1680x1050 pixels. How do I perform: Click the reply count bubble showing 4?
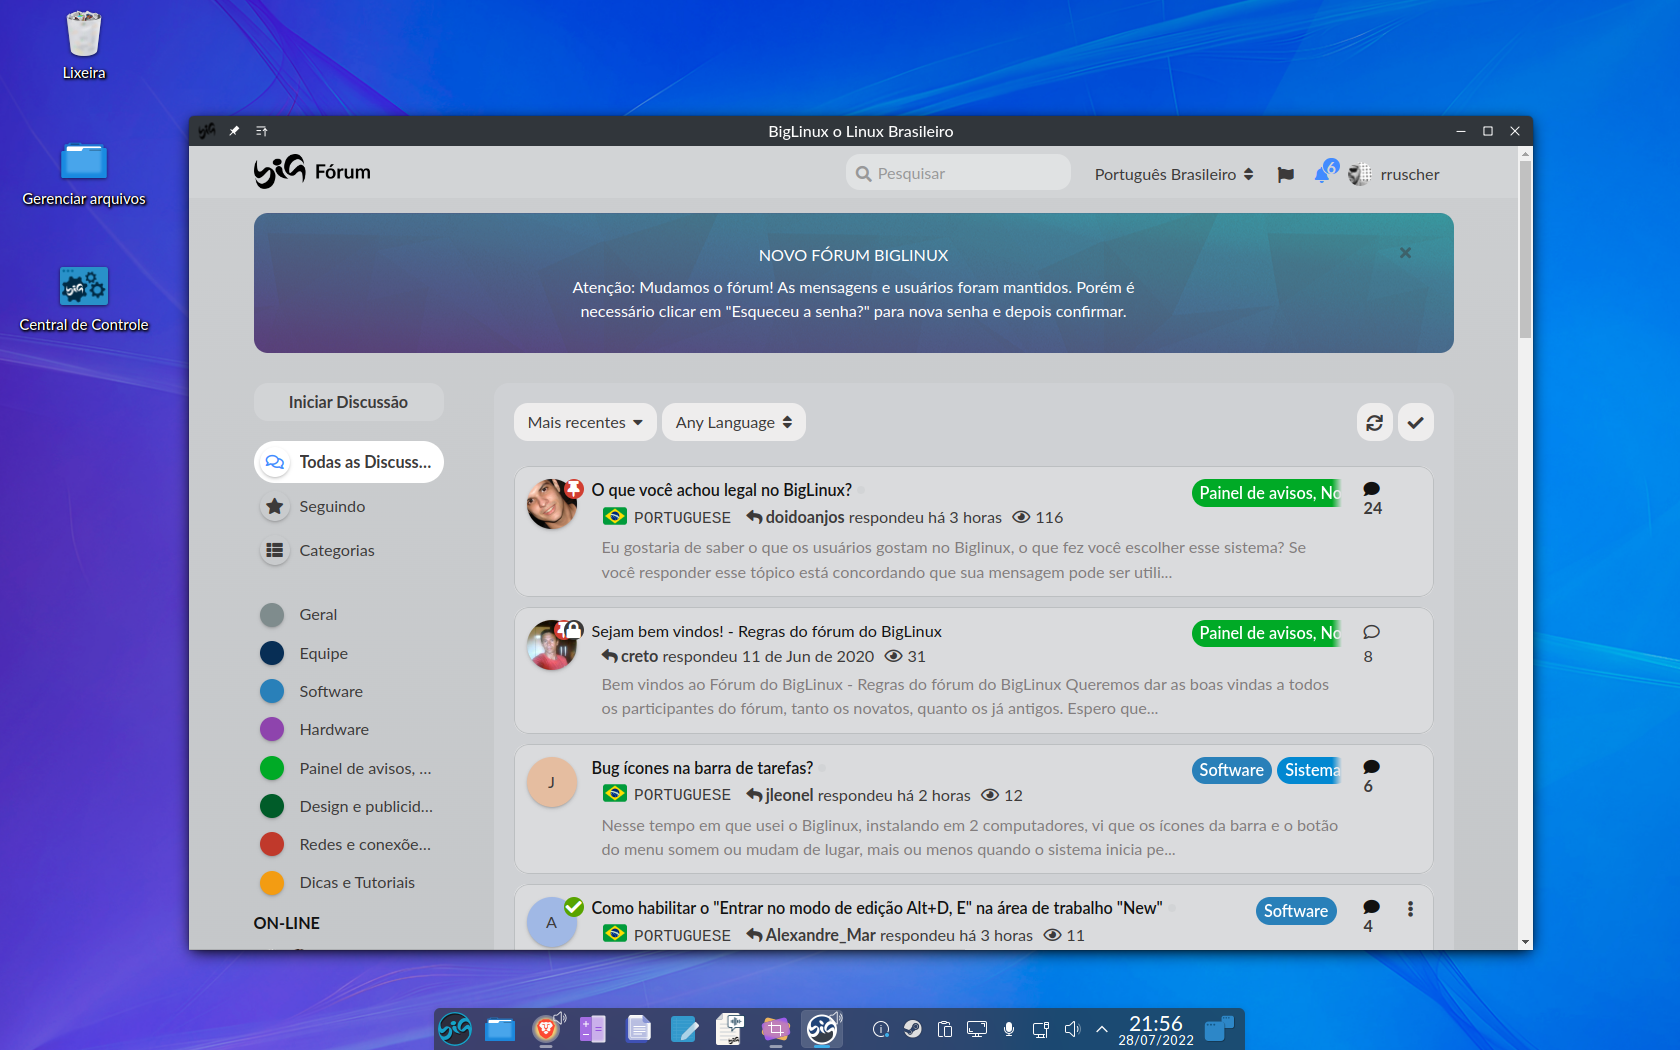pyautogui.click(x=1371, y=916)
